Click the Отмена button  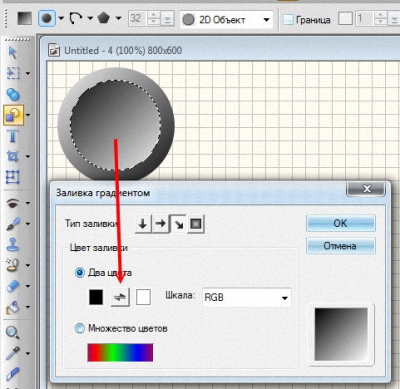pyautogui.click(x=341, y=246)
